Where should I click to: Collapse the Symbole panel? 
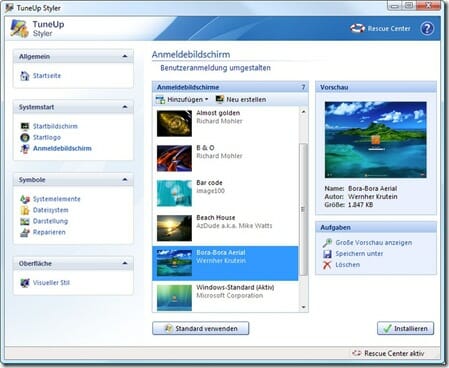click(125, 180)
